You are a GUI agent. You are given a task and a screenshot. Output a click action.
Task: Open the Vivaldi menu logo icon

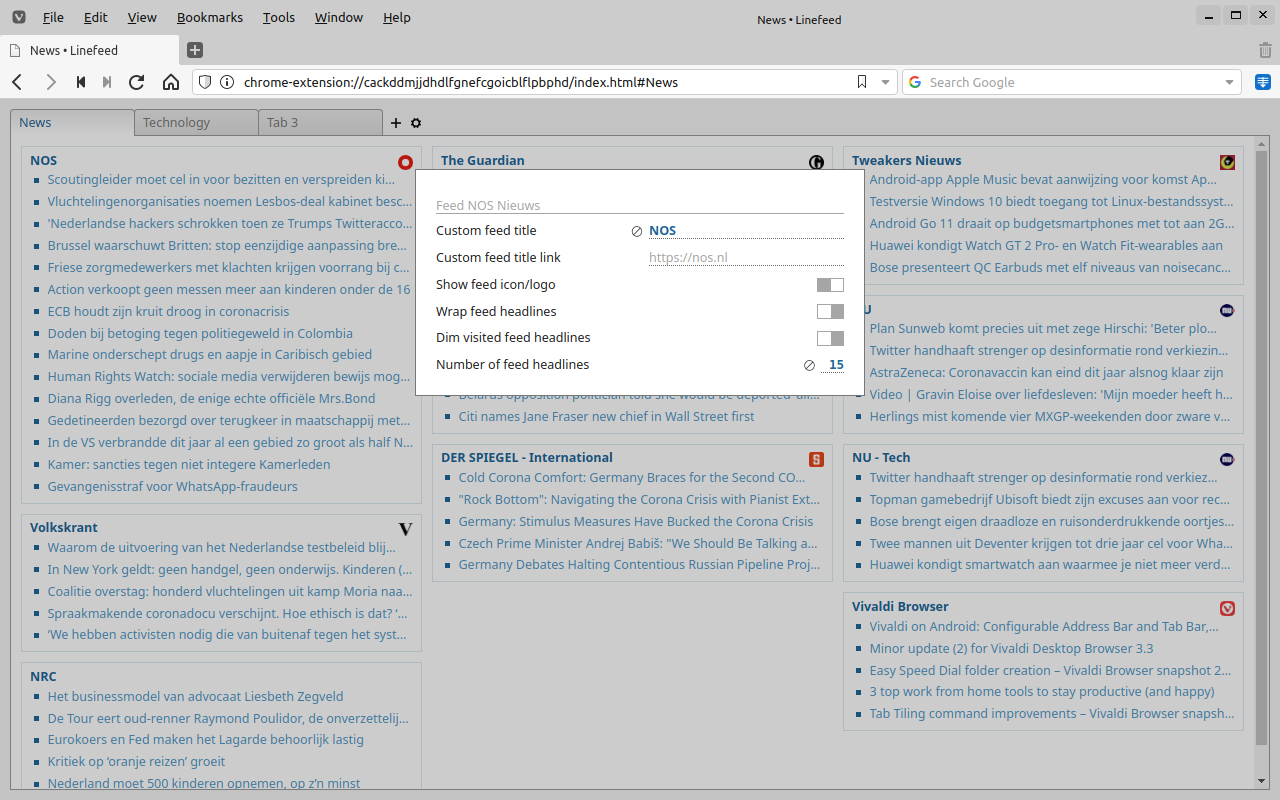point(18,17)
